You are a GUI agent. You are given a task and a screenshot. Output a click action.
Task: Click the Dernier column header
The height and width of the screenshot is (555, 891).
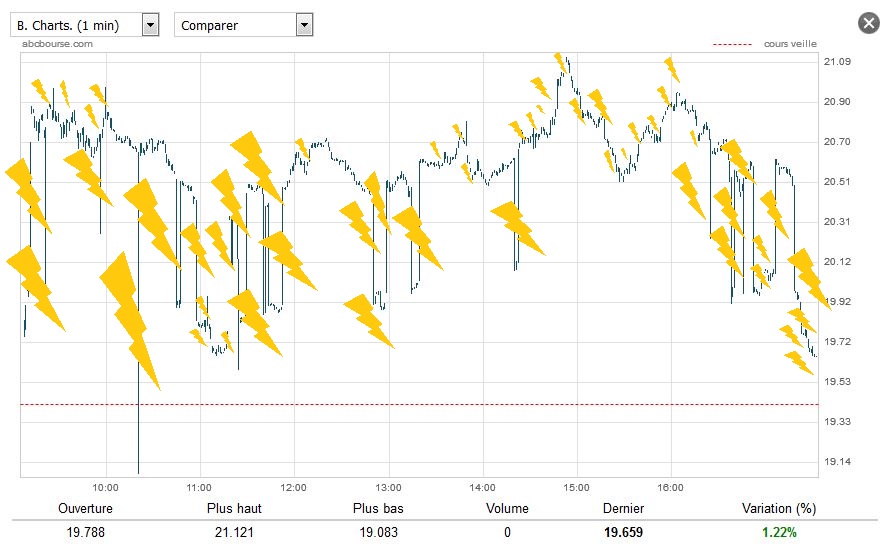point(623,508)
